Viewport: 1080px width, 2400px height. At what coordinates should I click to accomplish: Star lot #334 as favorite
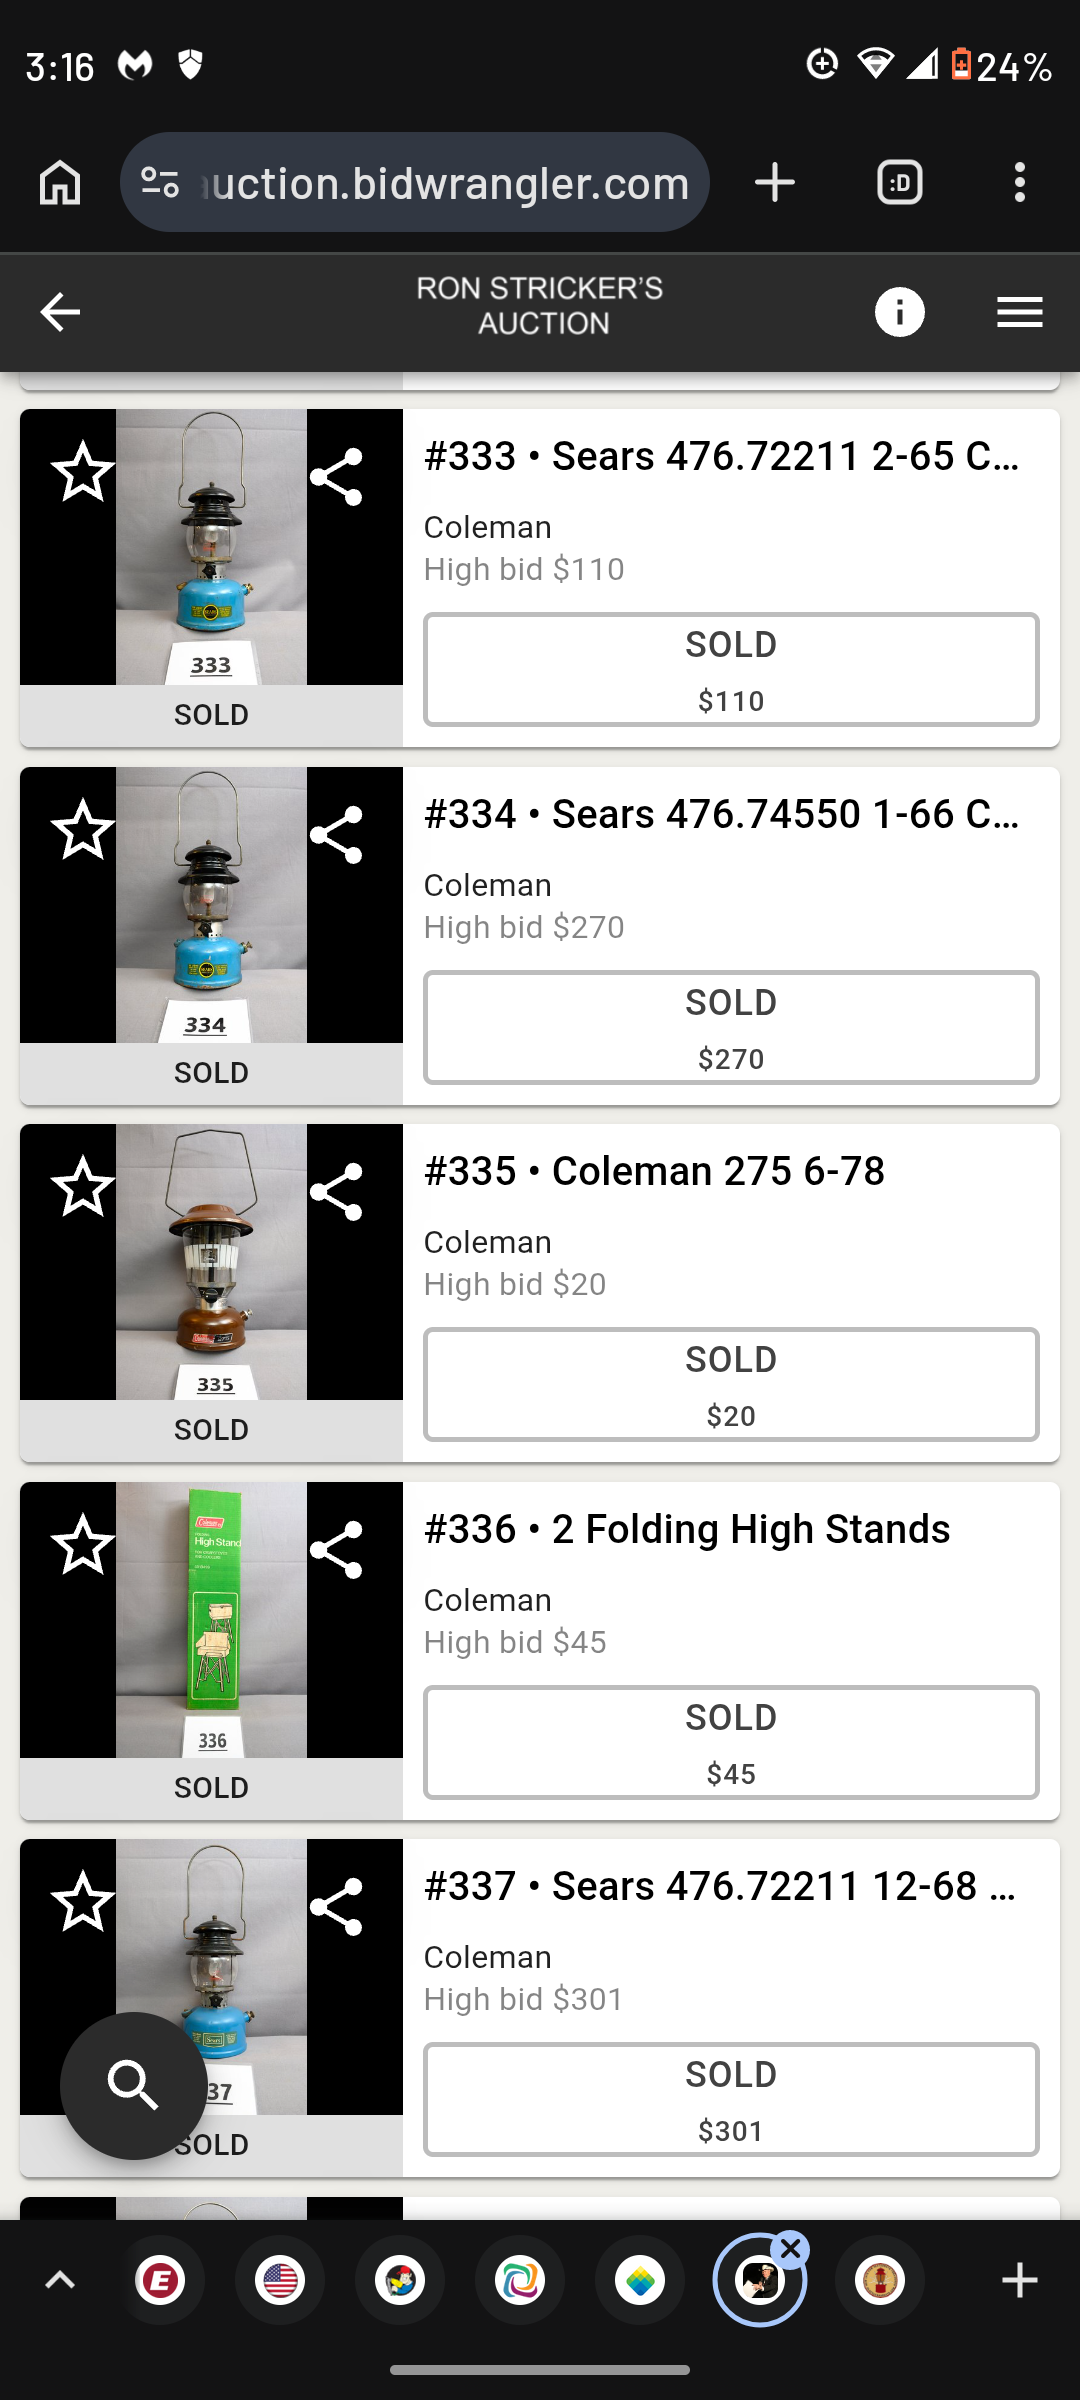tap(83, 830)
